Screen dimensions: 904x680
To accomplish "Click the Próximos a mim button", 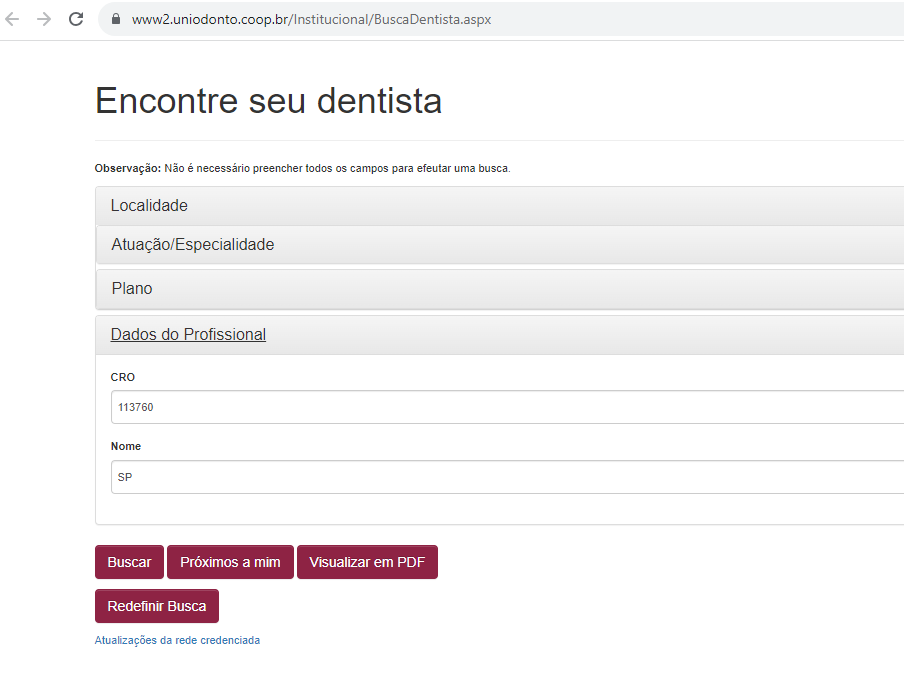I will [230, 562].
